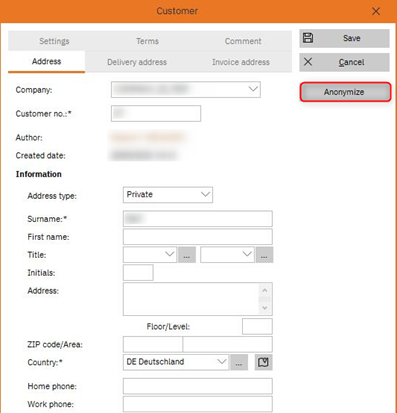Image resolution: width=397 pixels, height=413 pixels.
Task: Click the Anonymize button
Action: click(345, 92)
